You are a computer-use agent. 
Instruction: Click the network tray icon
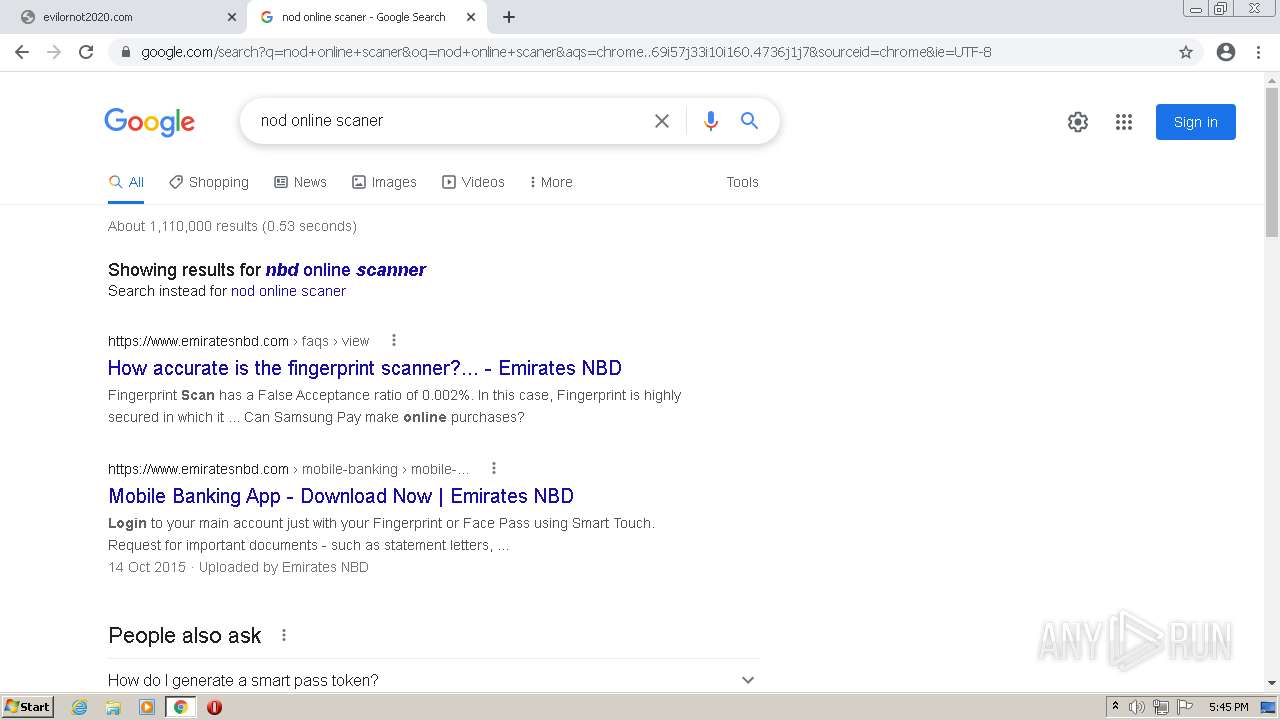click(1161, 707)
